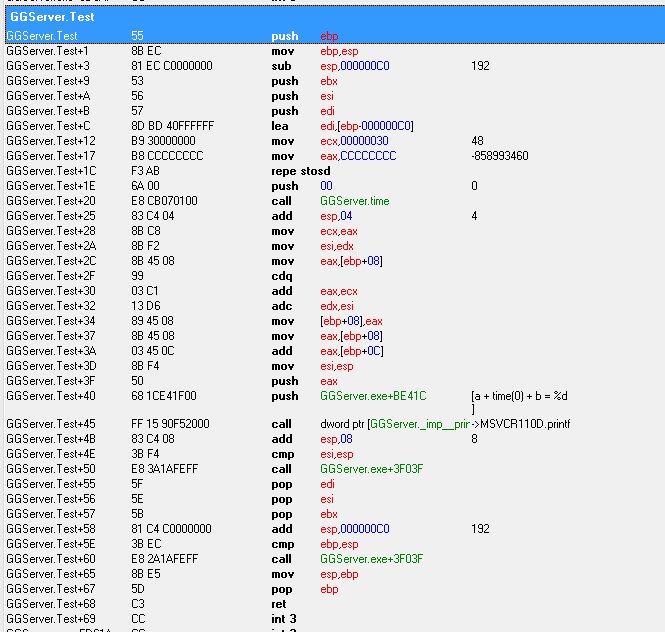Viewport: 665px width, 632px height.
Task: Follow call GGServer.exe+3F03F at Test+50
Action: click(x=372, y=469)
